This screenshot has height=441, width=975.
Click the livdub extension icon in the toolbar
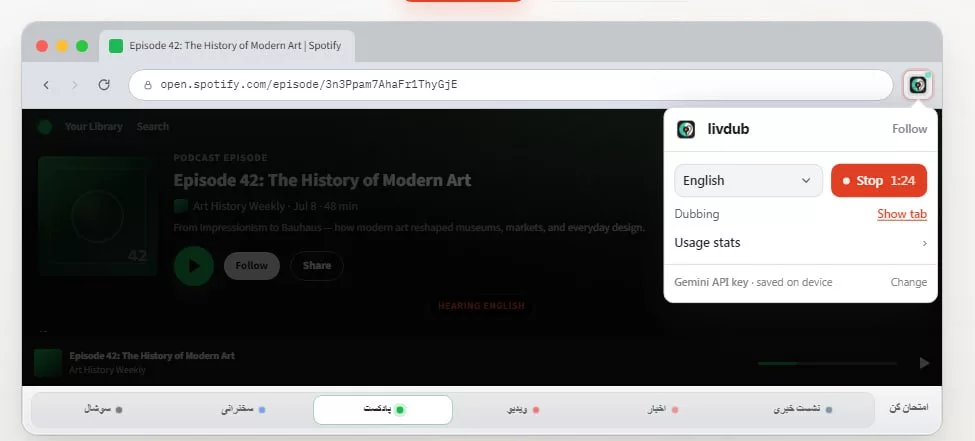918,85
